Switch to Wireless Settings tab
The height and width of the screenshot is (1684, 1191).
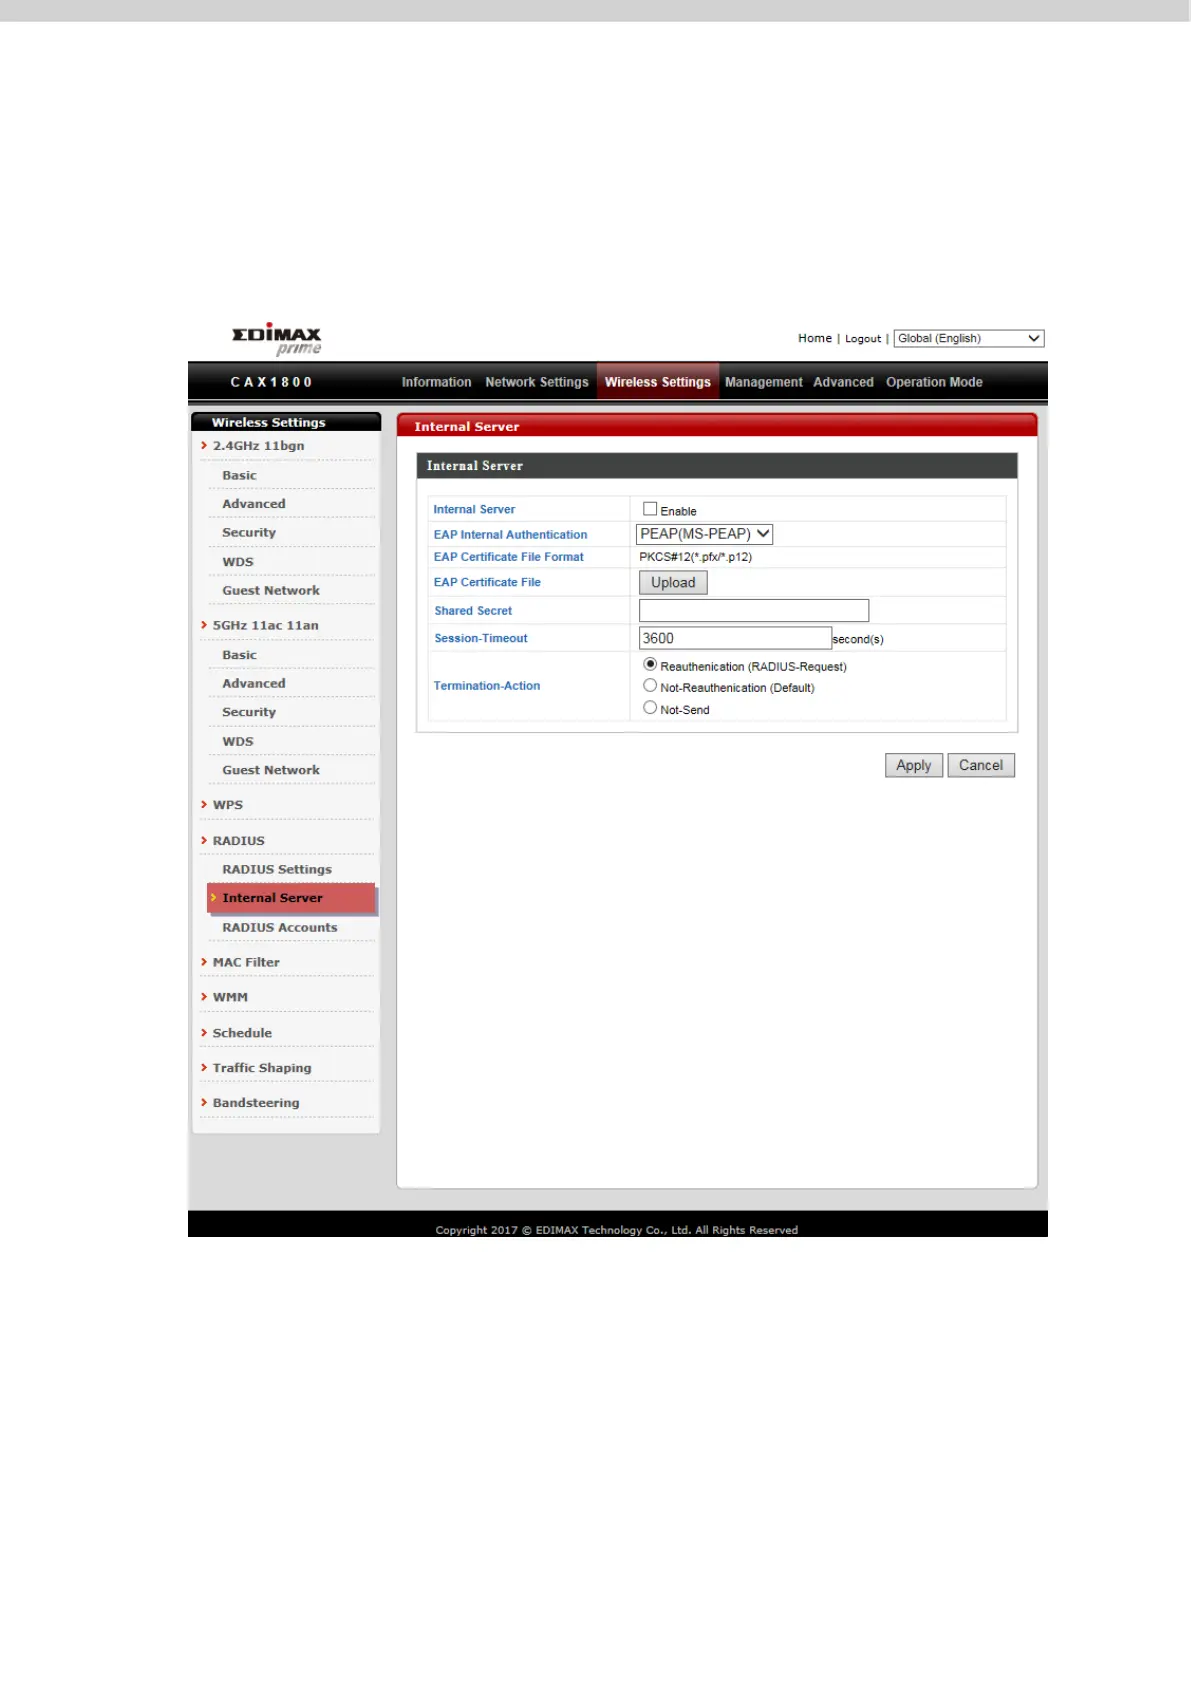(x=658, y=382)
